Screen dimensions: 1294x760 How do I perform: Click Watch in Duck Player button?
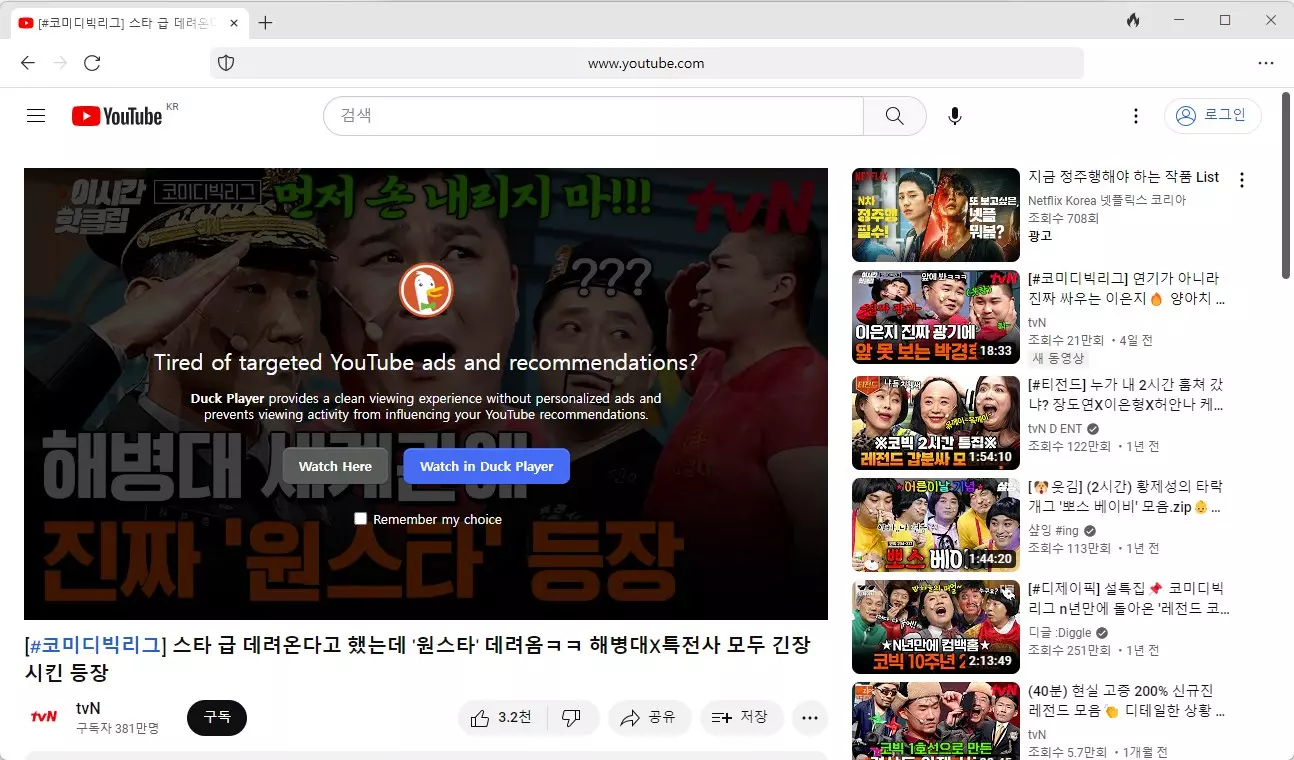tap(487, 466)
